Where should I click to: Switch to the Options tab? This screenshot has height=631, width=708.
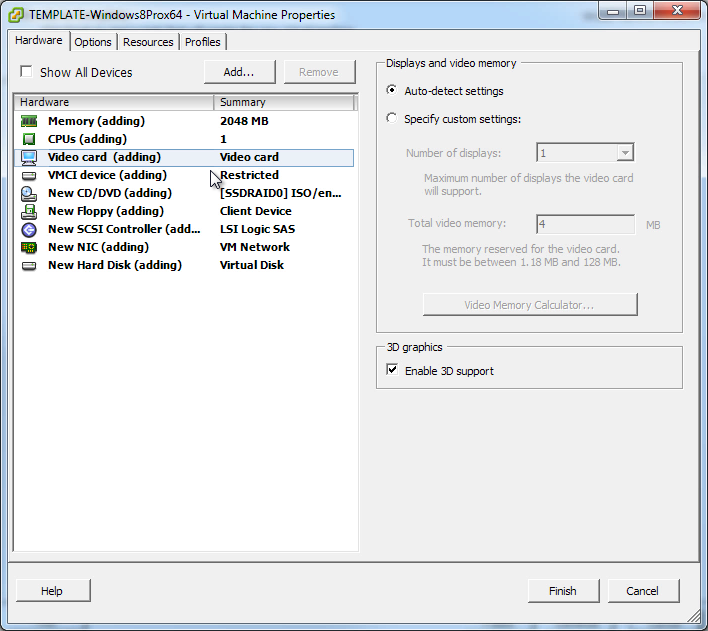93,42
